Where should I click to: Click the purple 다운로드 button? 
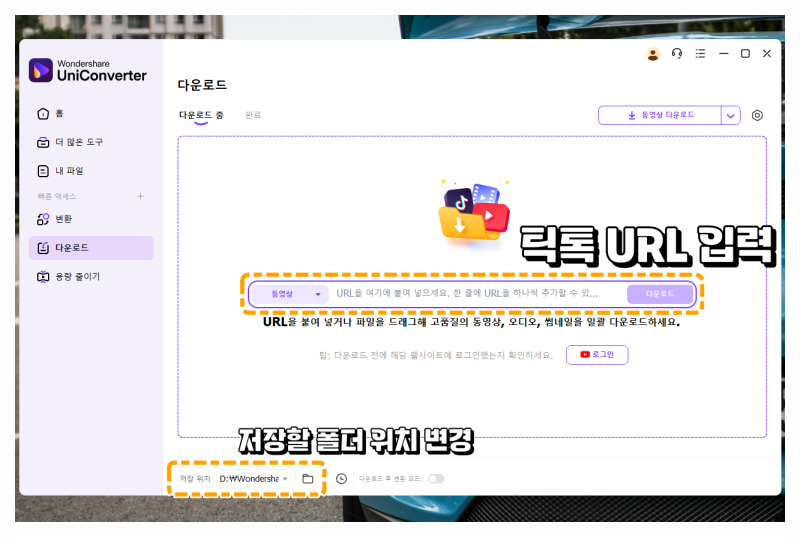(660, 294)
